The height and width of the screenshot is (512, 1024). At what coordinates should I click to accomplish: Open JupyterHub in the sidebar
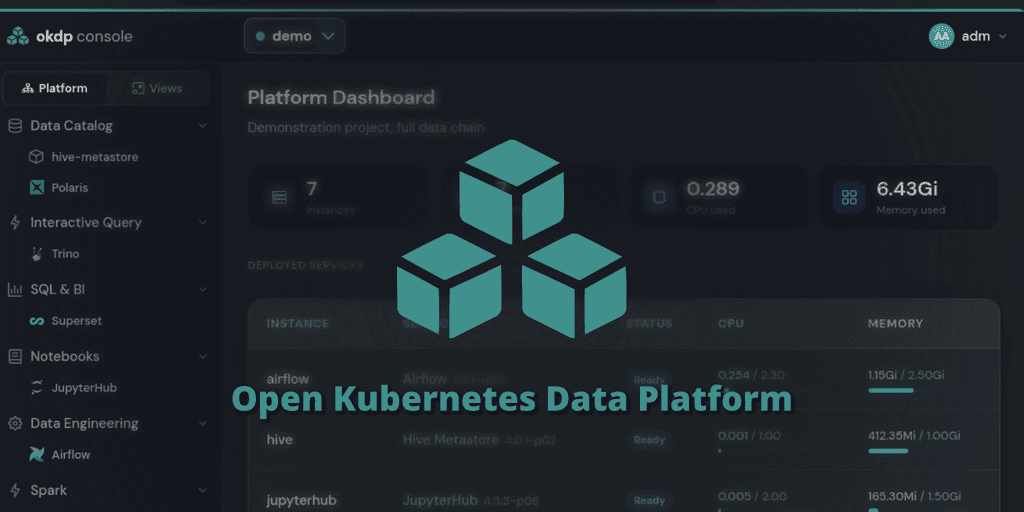pyautogui.click(x=84, y=388)
